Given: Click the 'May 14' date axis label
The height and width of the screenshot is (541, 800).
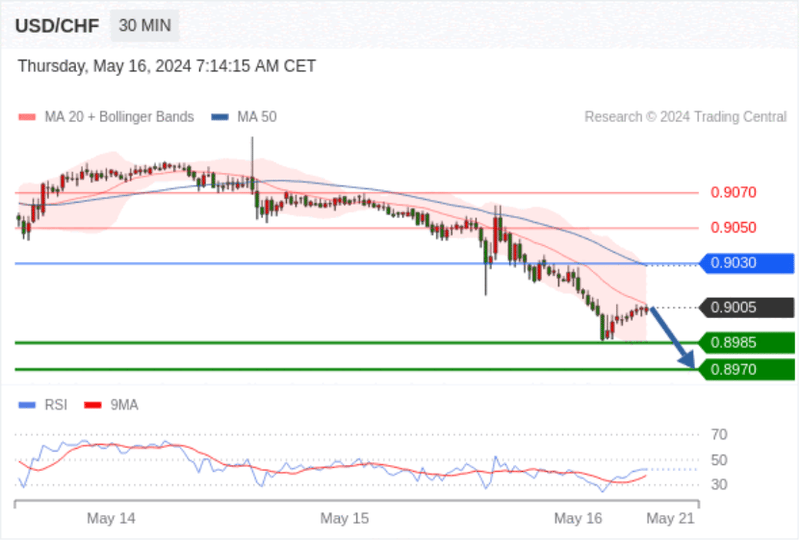Looking at the screenshot, I should 111,519.
